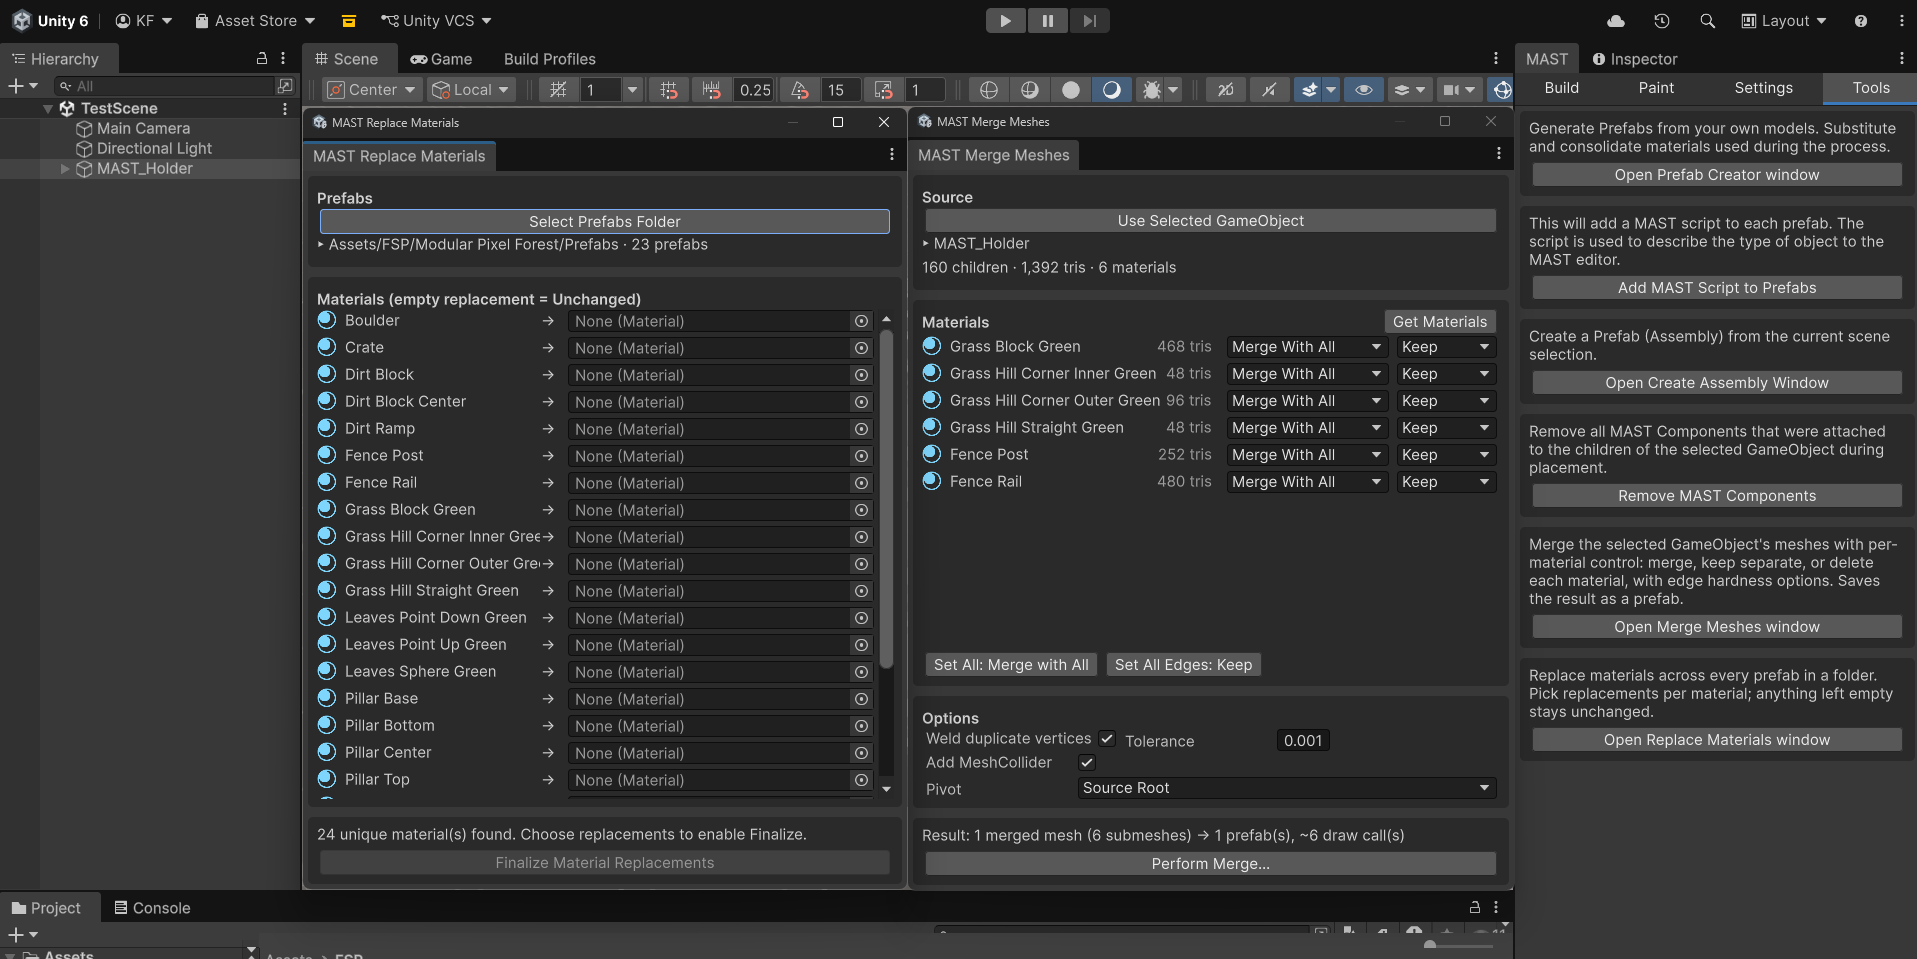The width and height of the screenshot is (1917, 959).
Task: Click the Perform Merge button
Action: pyautogui.click(x=1210, y=864)
